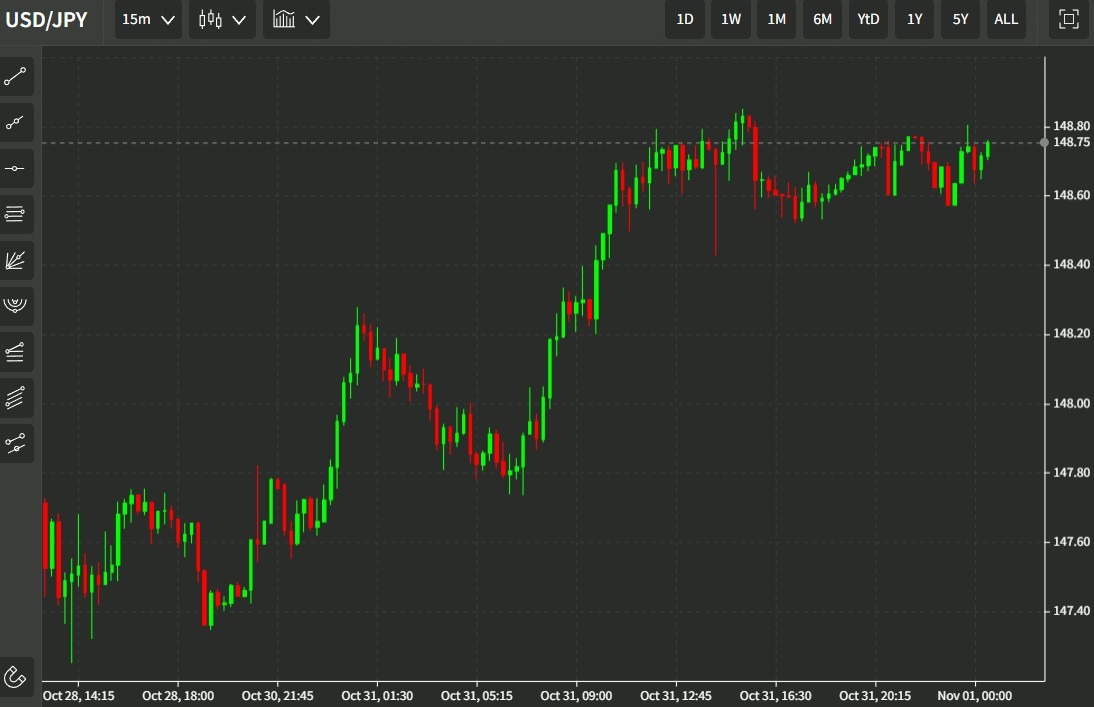Select the pitchfork drawing tool
Image resolution: width=1094 pixels, height=707 pixels.
point(15,443)
